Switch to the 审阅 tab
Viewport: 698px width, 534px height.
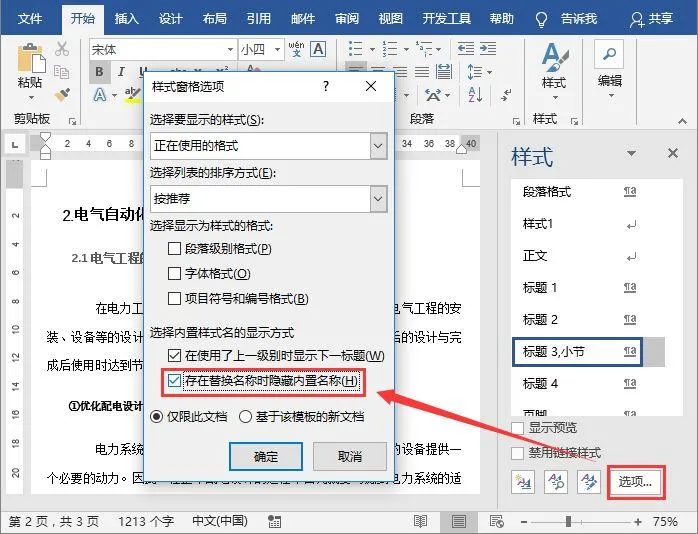pyautogui.click(x=347, y=18)
